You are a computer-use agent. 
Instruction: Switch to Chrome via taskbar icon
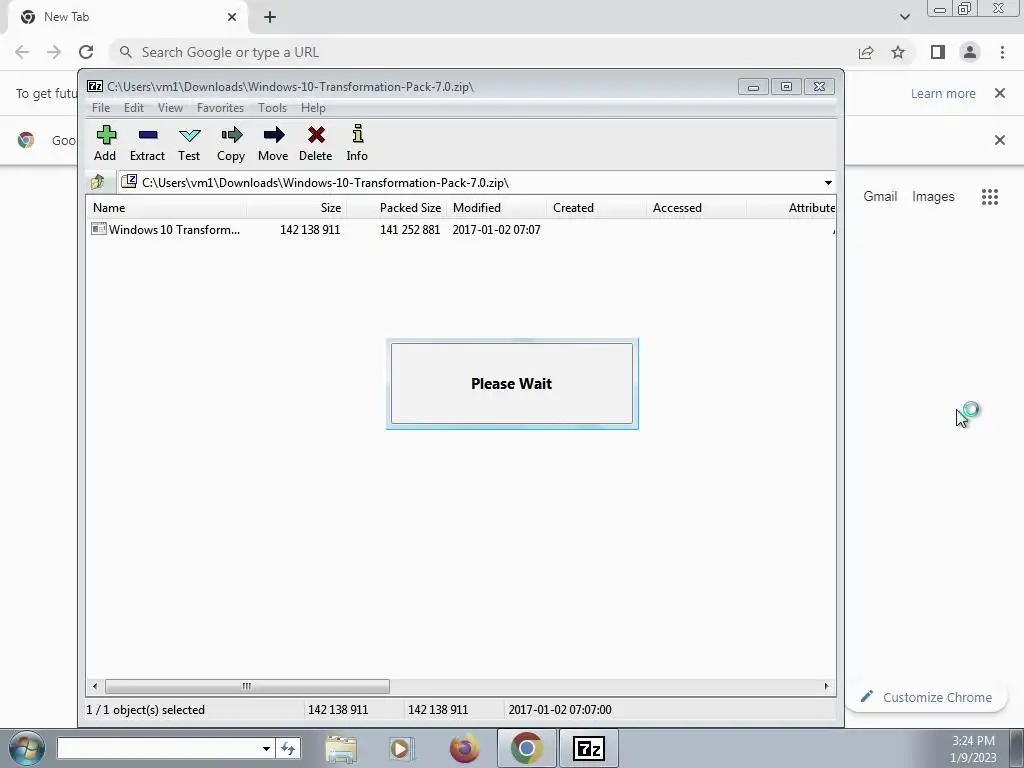(x=527, y=748)
